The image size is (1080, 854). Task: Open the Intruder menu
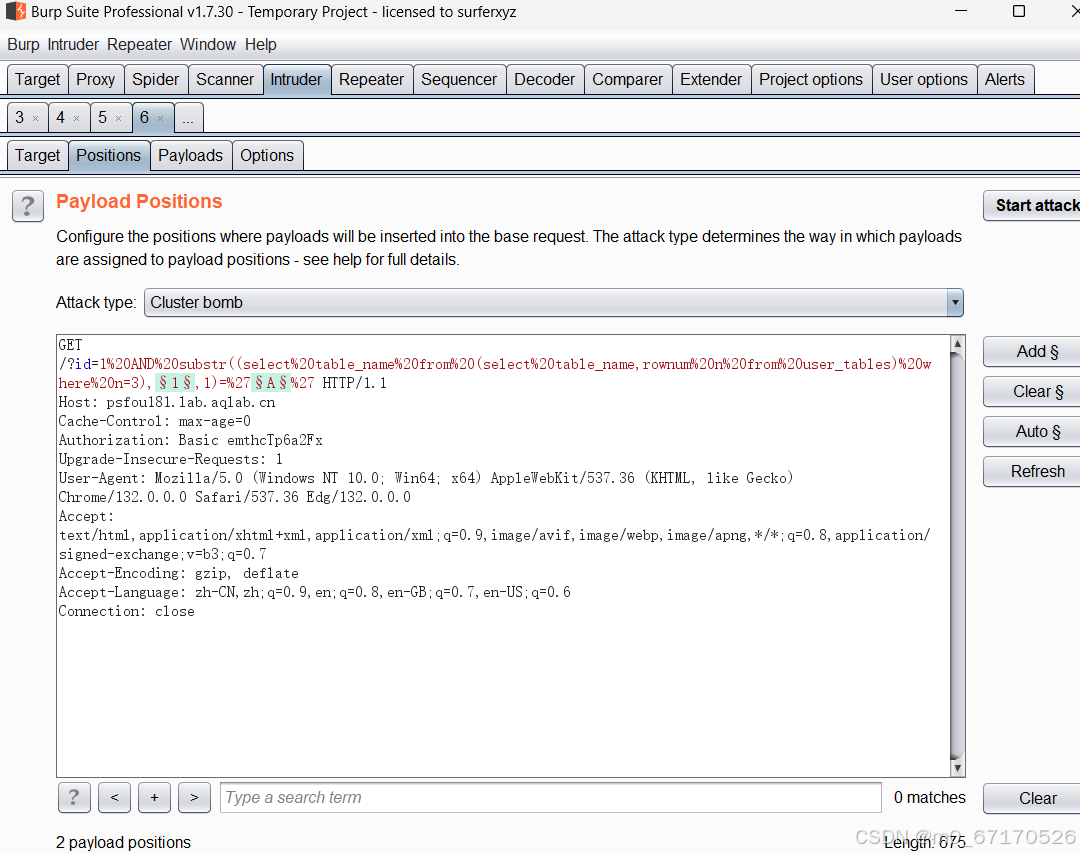pos(73,45)
